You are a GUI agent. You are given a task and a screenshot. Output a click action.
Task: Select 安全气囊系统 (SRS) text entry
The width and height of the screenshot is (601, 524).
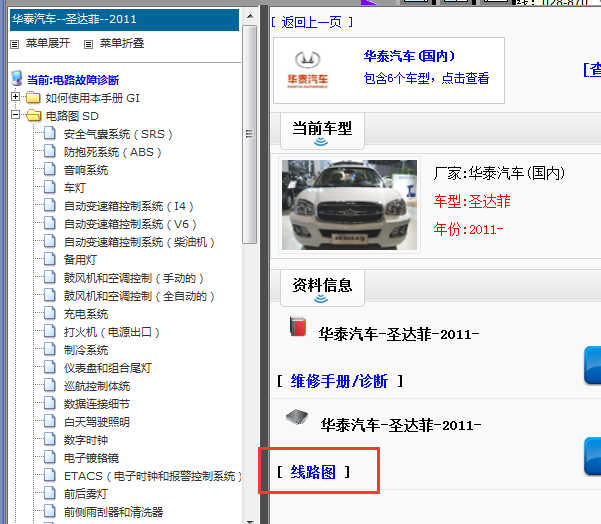pos(118,134)
